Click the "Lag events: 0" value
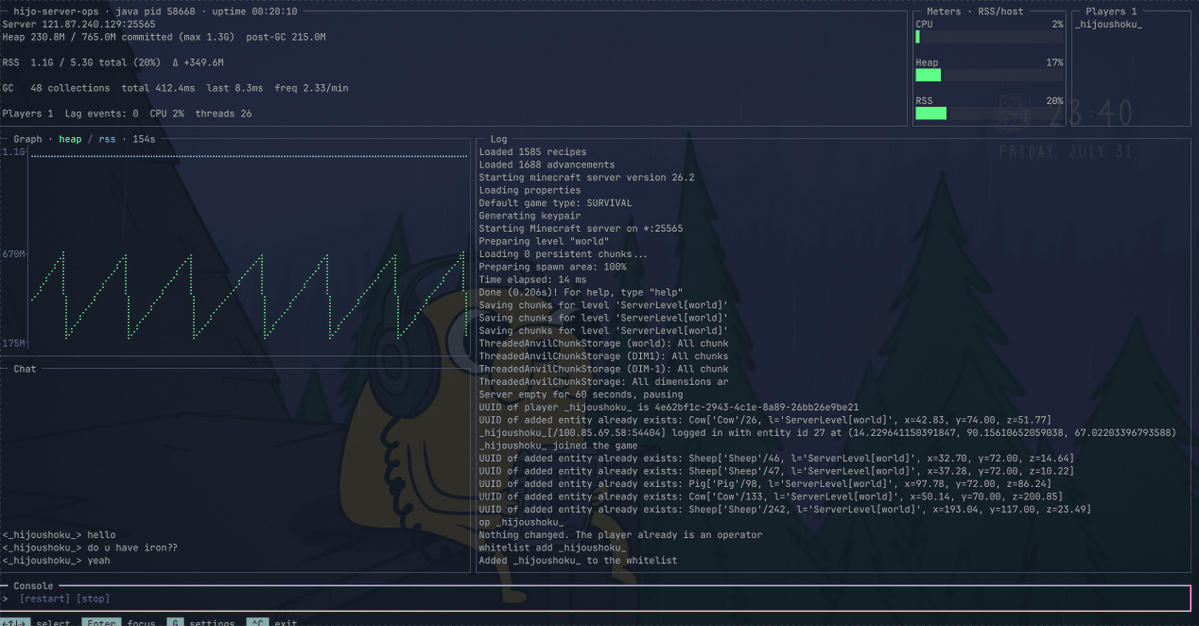This screenshot has height=626, width=1199. click(102, 114)
